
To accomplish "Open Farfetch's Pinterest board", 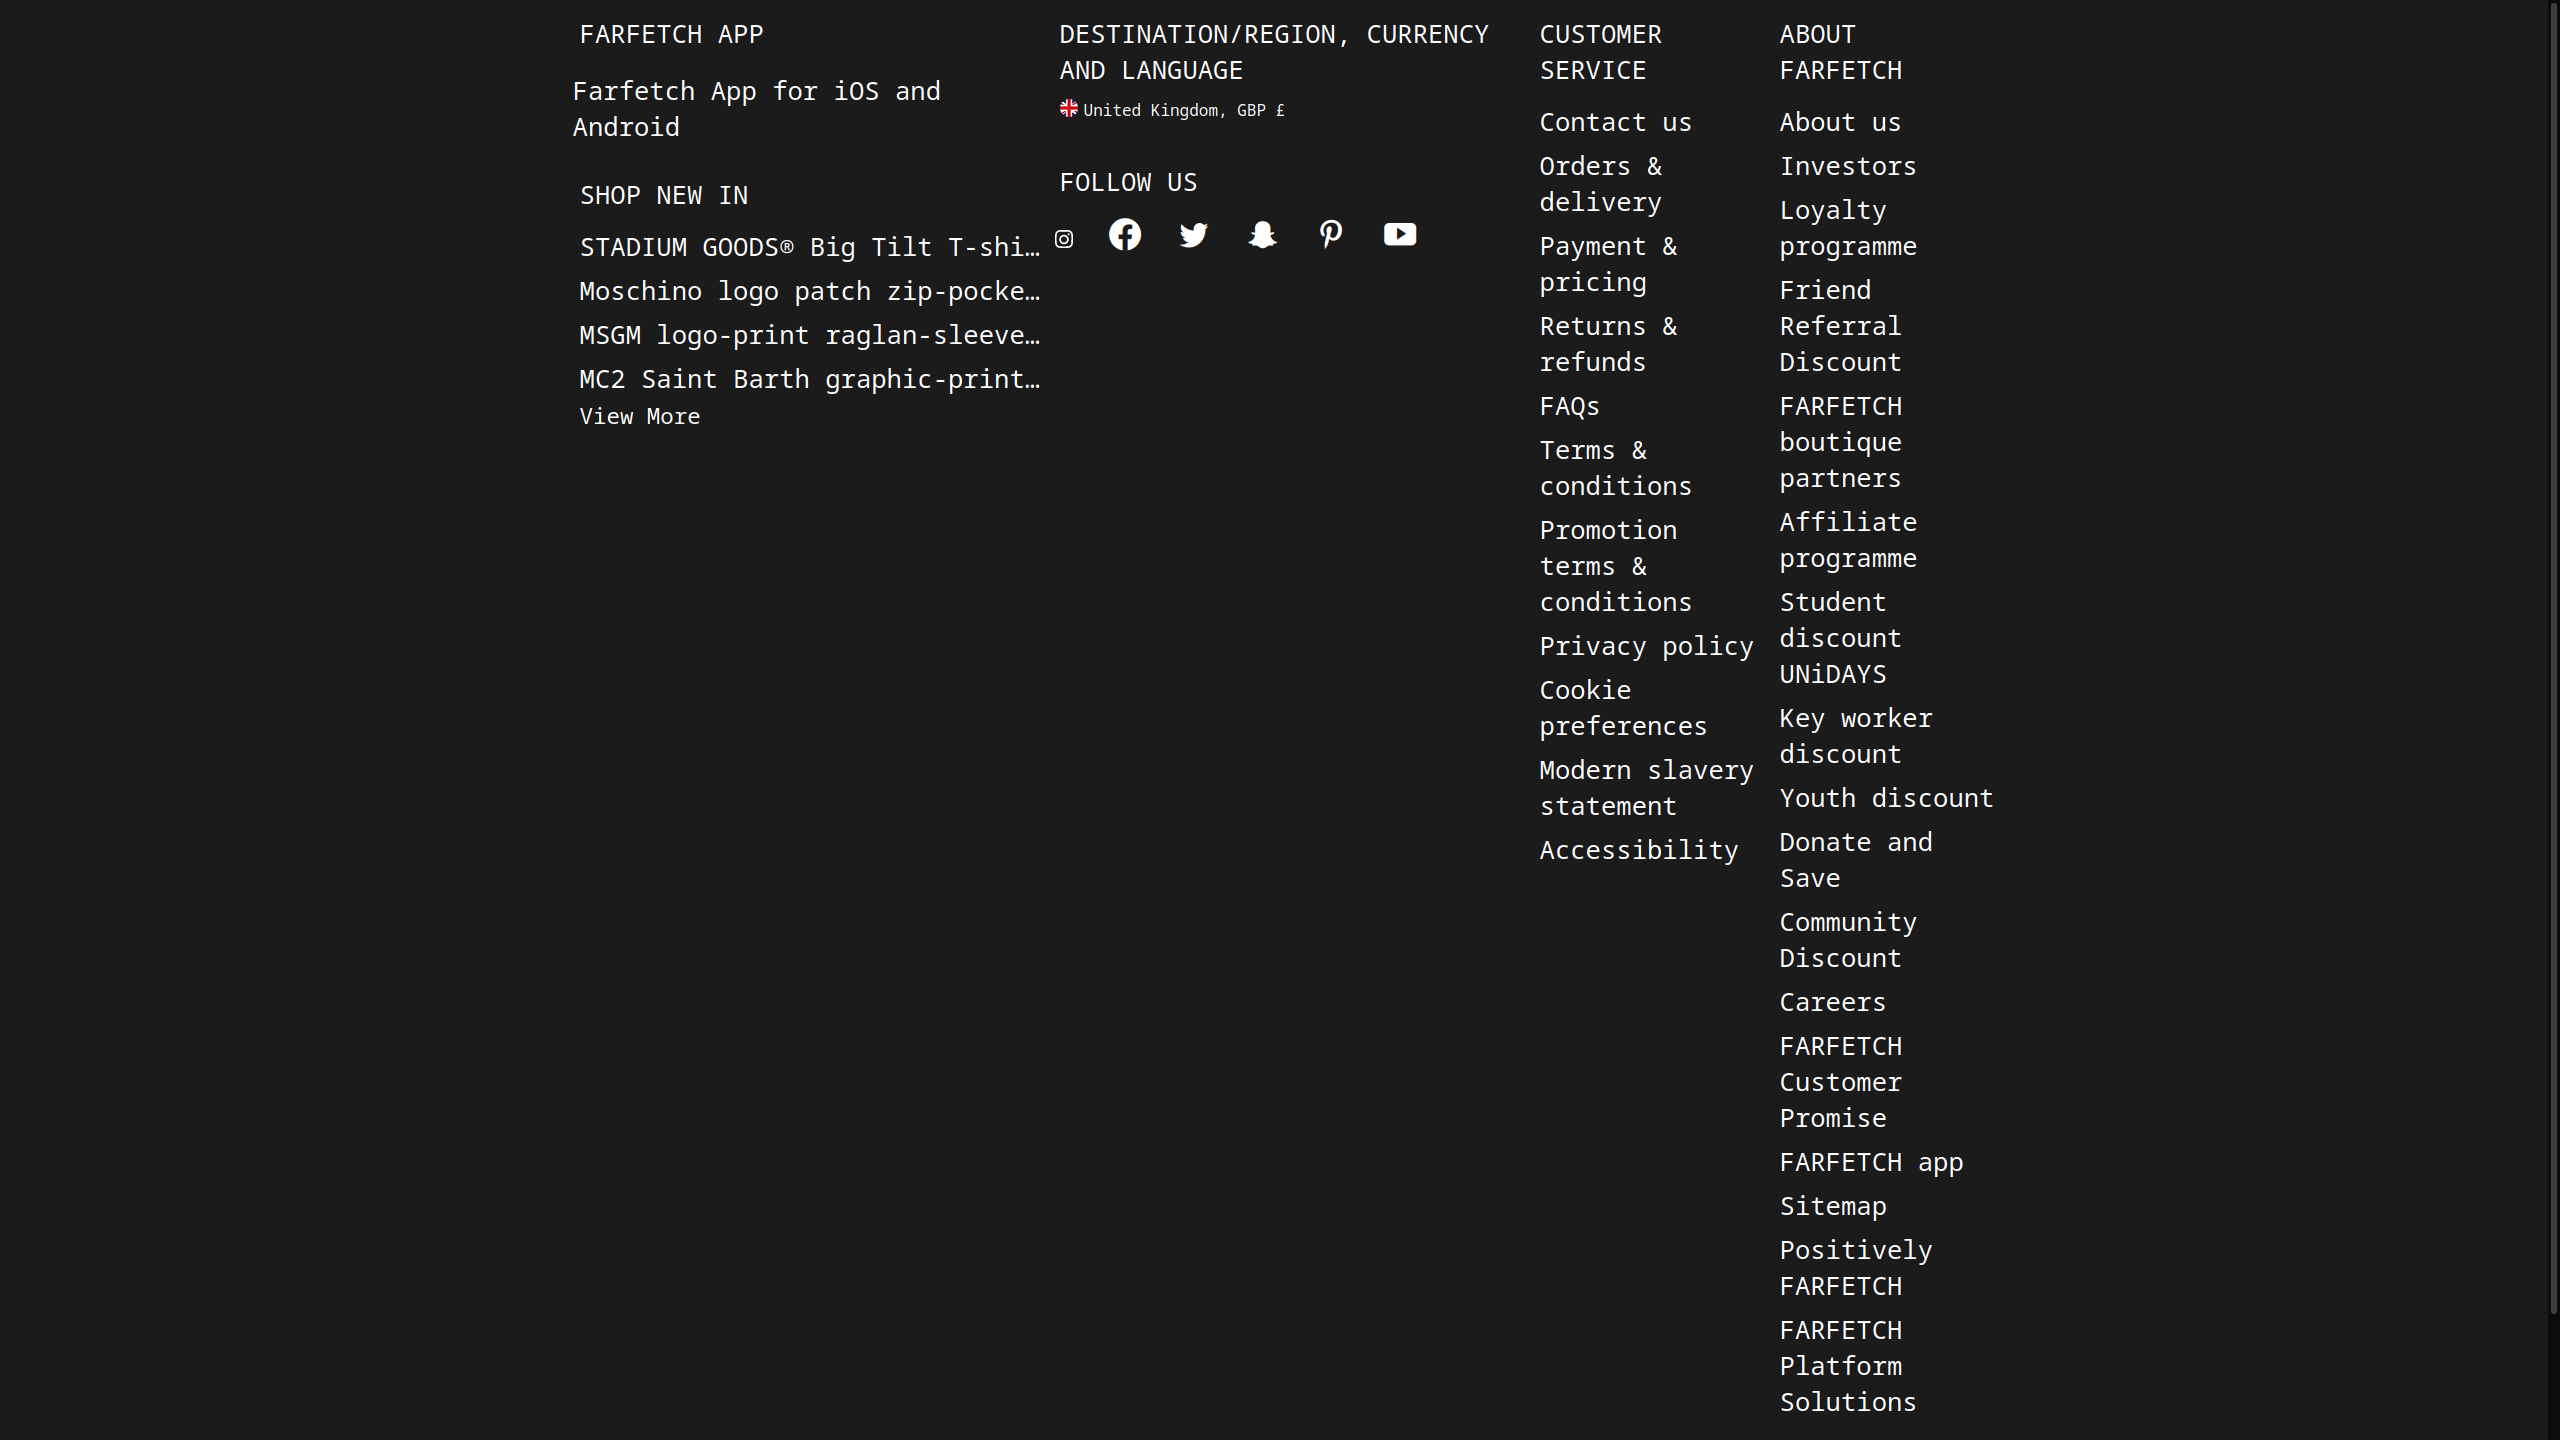I will click(1331, 234).
